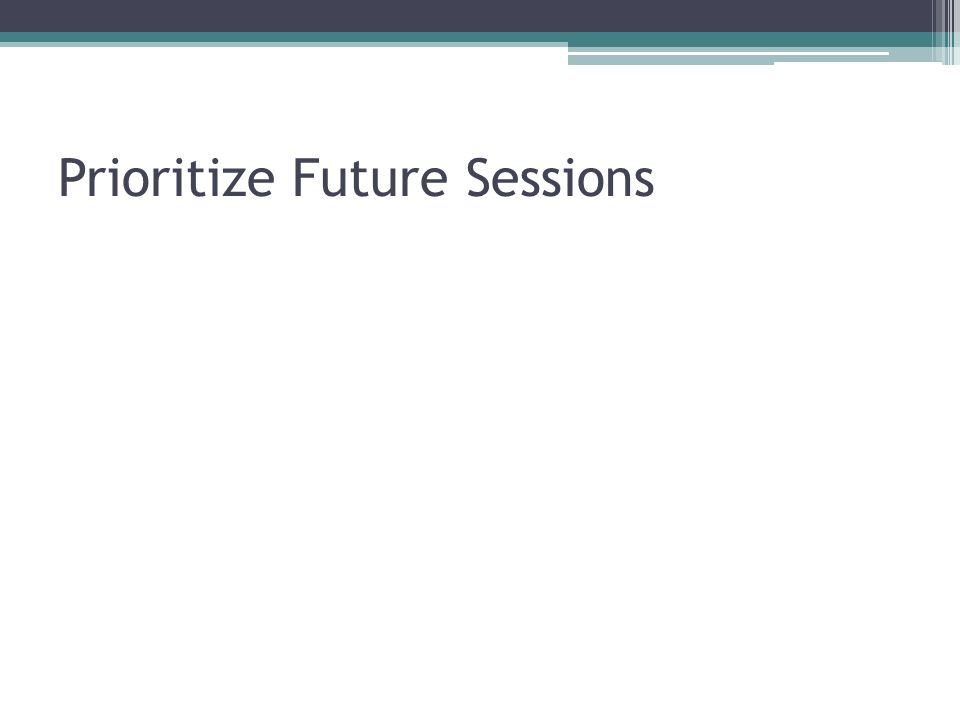Select the word "Prioritize" in title

pyautogui.click(x=166, y=178)
